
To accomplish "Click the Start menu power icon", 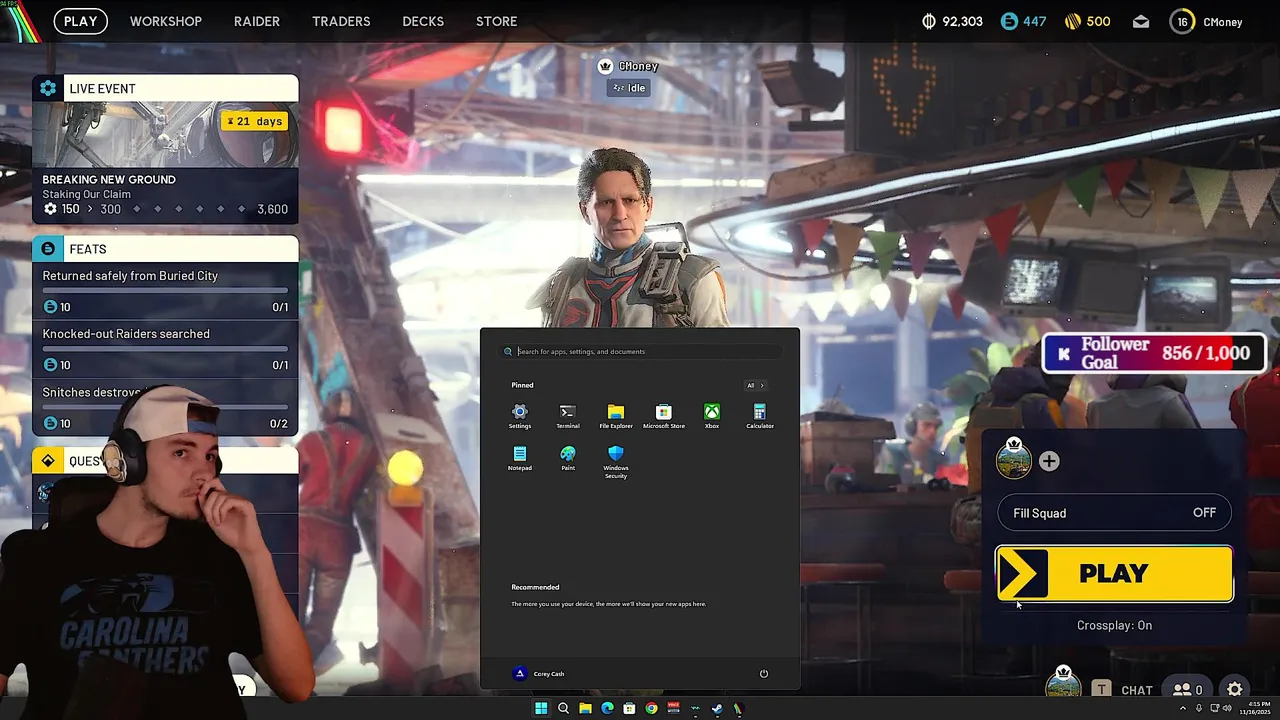I will [764, 673].
